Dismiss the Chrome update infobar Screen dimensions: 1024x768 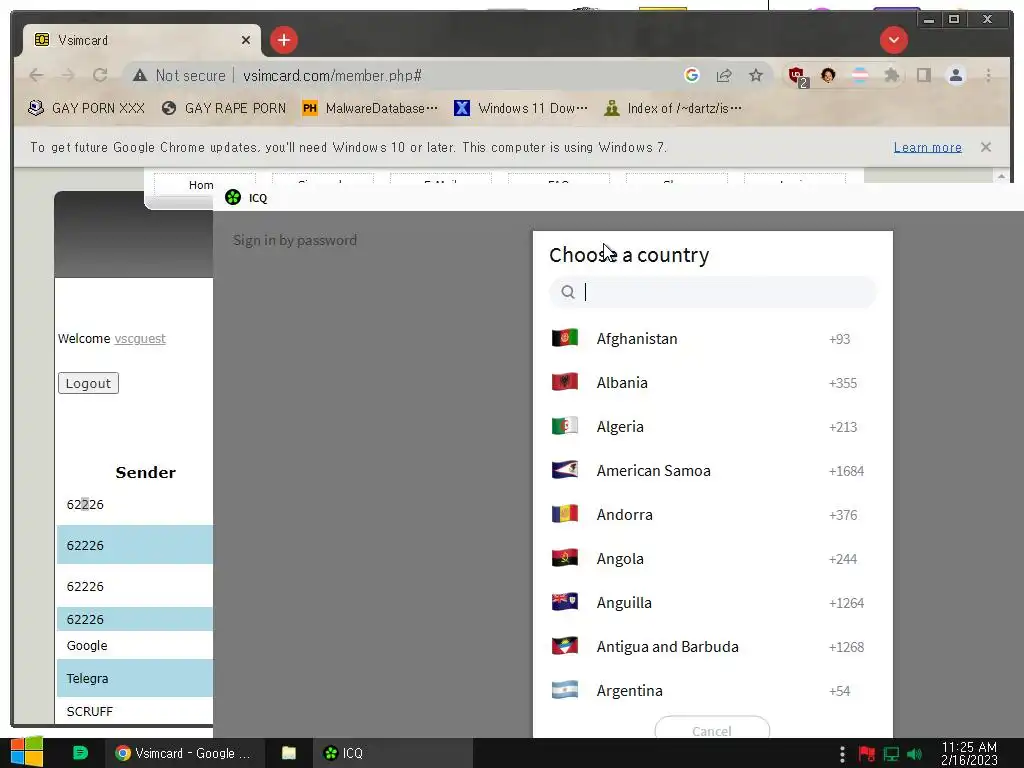[x=985, y=147]
